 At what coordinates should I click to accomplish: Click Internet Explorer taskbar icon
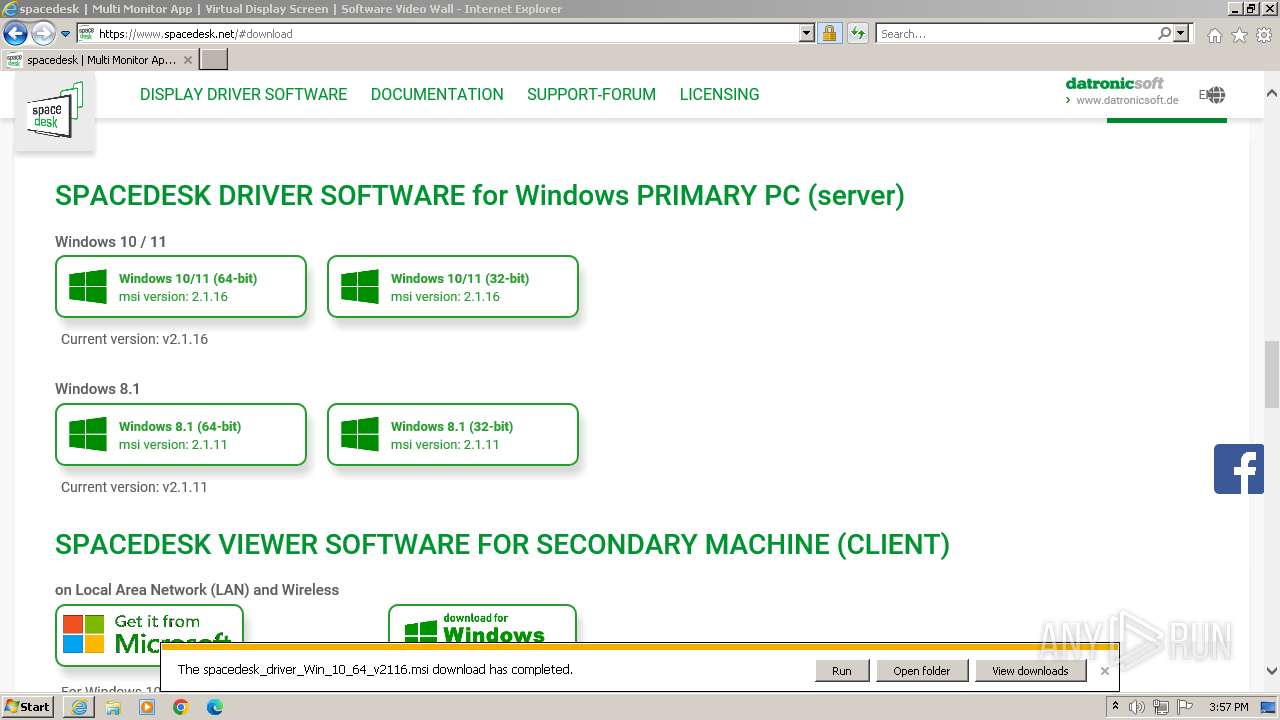tap(79, 707)
